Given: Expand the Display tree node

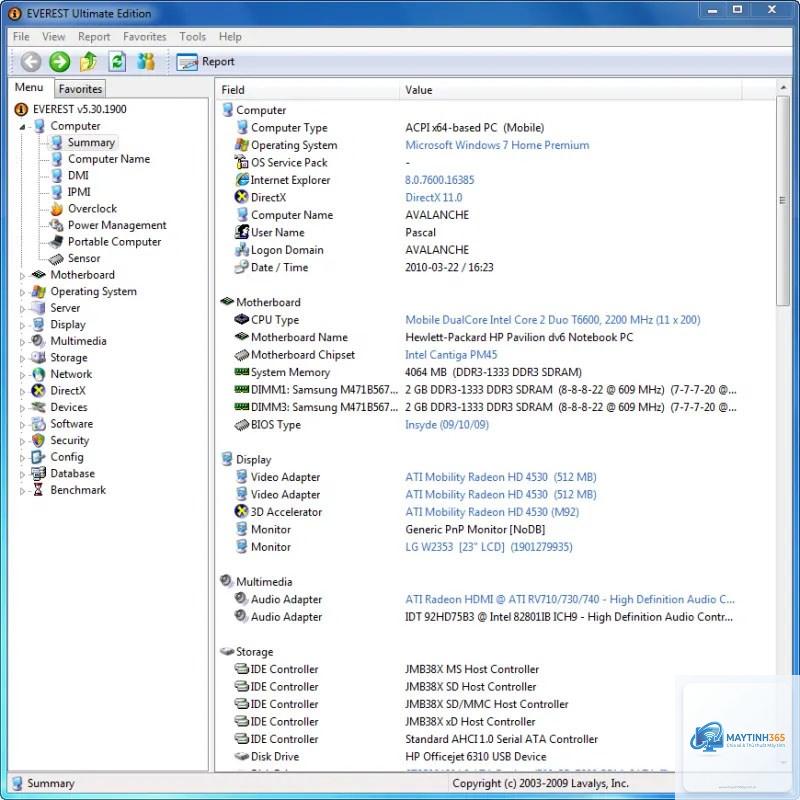Looking at the screenshot, I should 22,326.
